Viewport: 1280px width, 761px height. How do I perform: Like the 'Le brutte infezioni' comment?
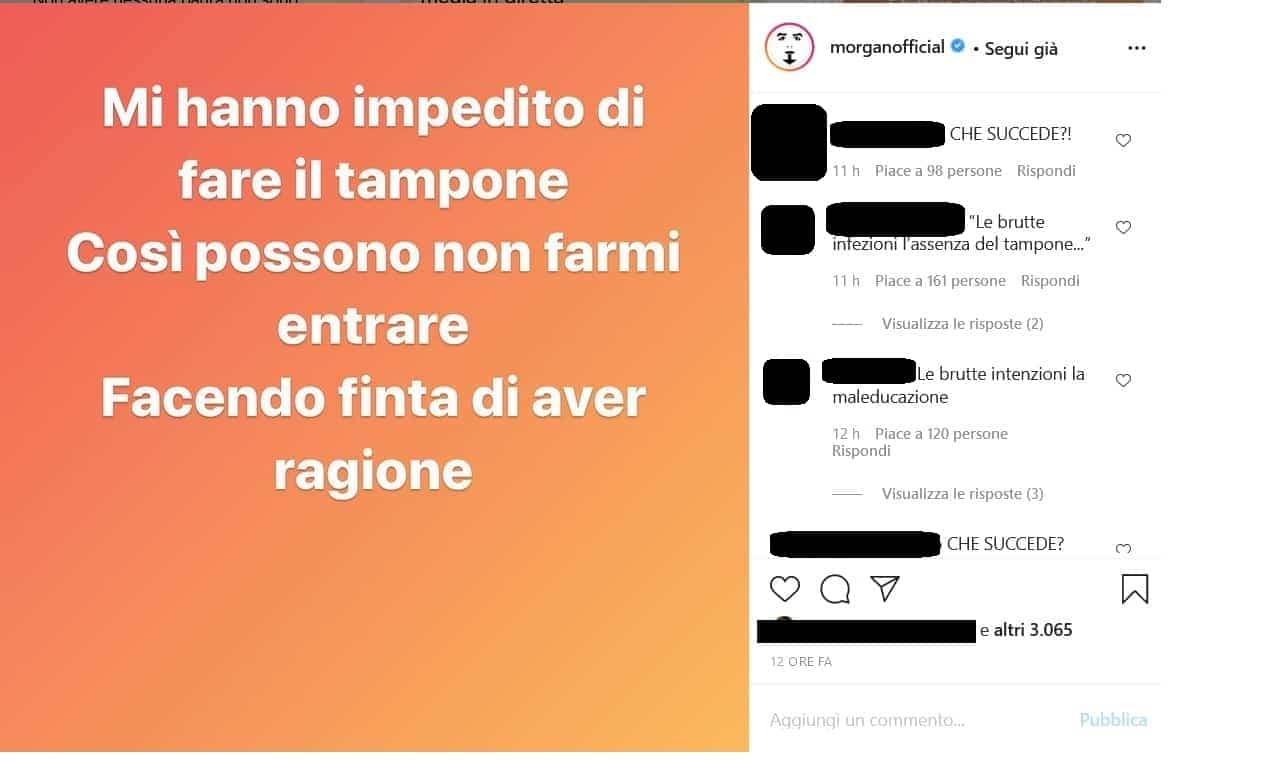click(1123, 228)
